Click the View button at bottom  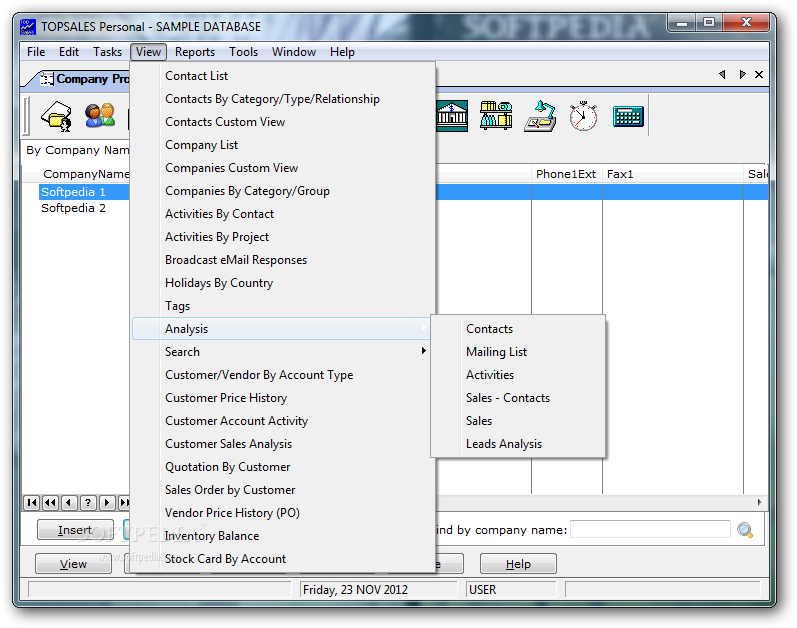[73, 564]
